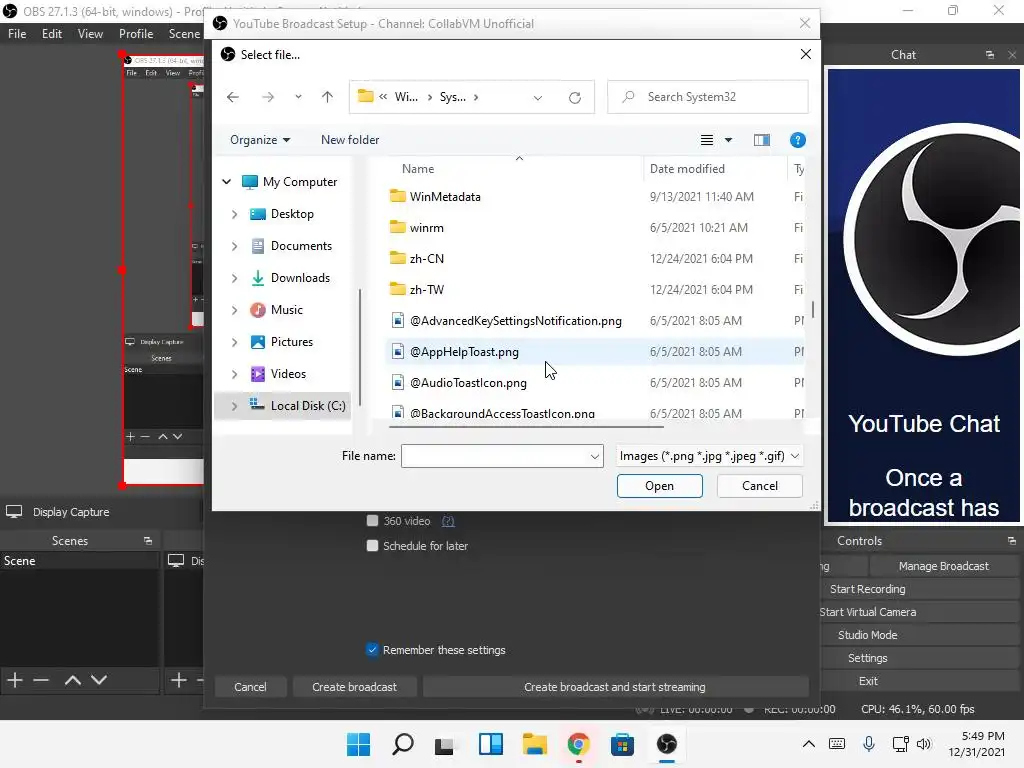
Task: Expand the Desktop tree node
Action: click(x=234, y=214)
